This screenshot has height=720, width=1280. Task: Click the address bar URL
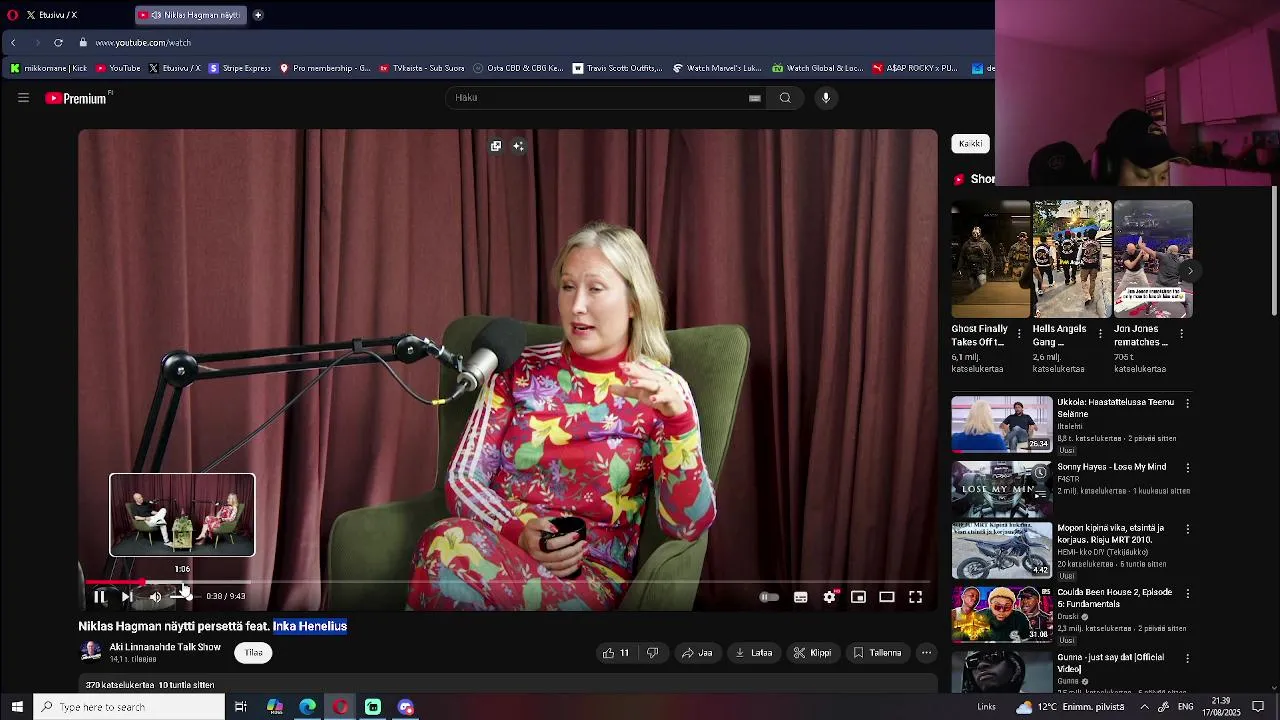pos(143,43)
